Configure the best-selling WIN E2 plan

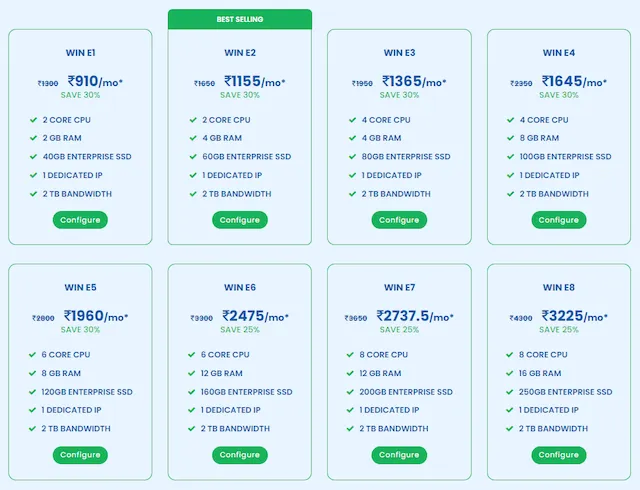(x=240, y=219)
